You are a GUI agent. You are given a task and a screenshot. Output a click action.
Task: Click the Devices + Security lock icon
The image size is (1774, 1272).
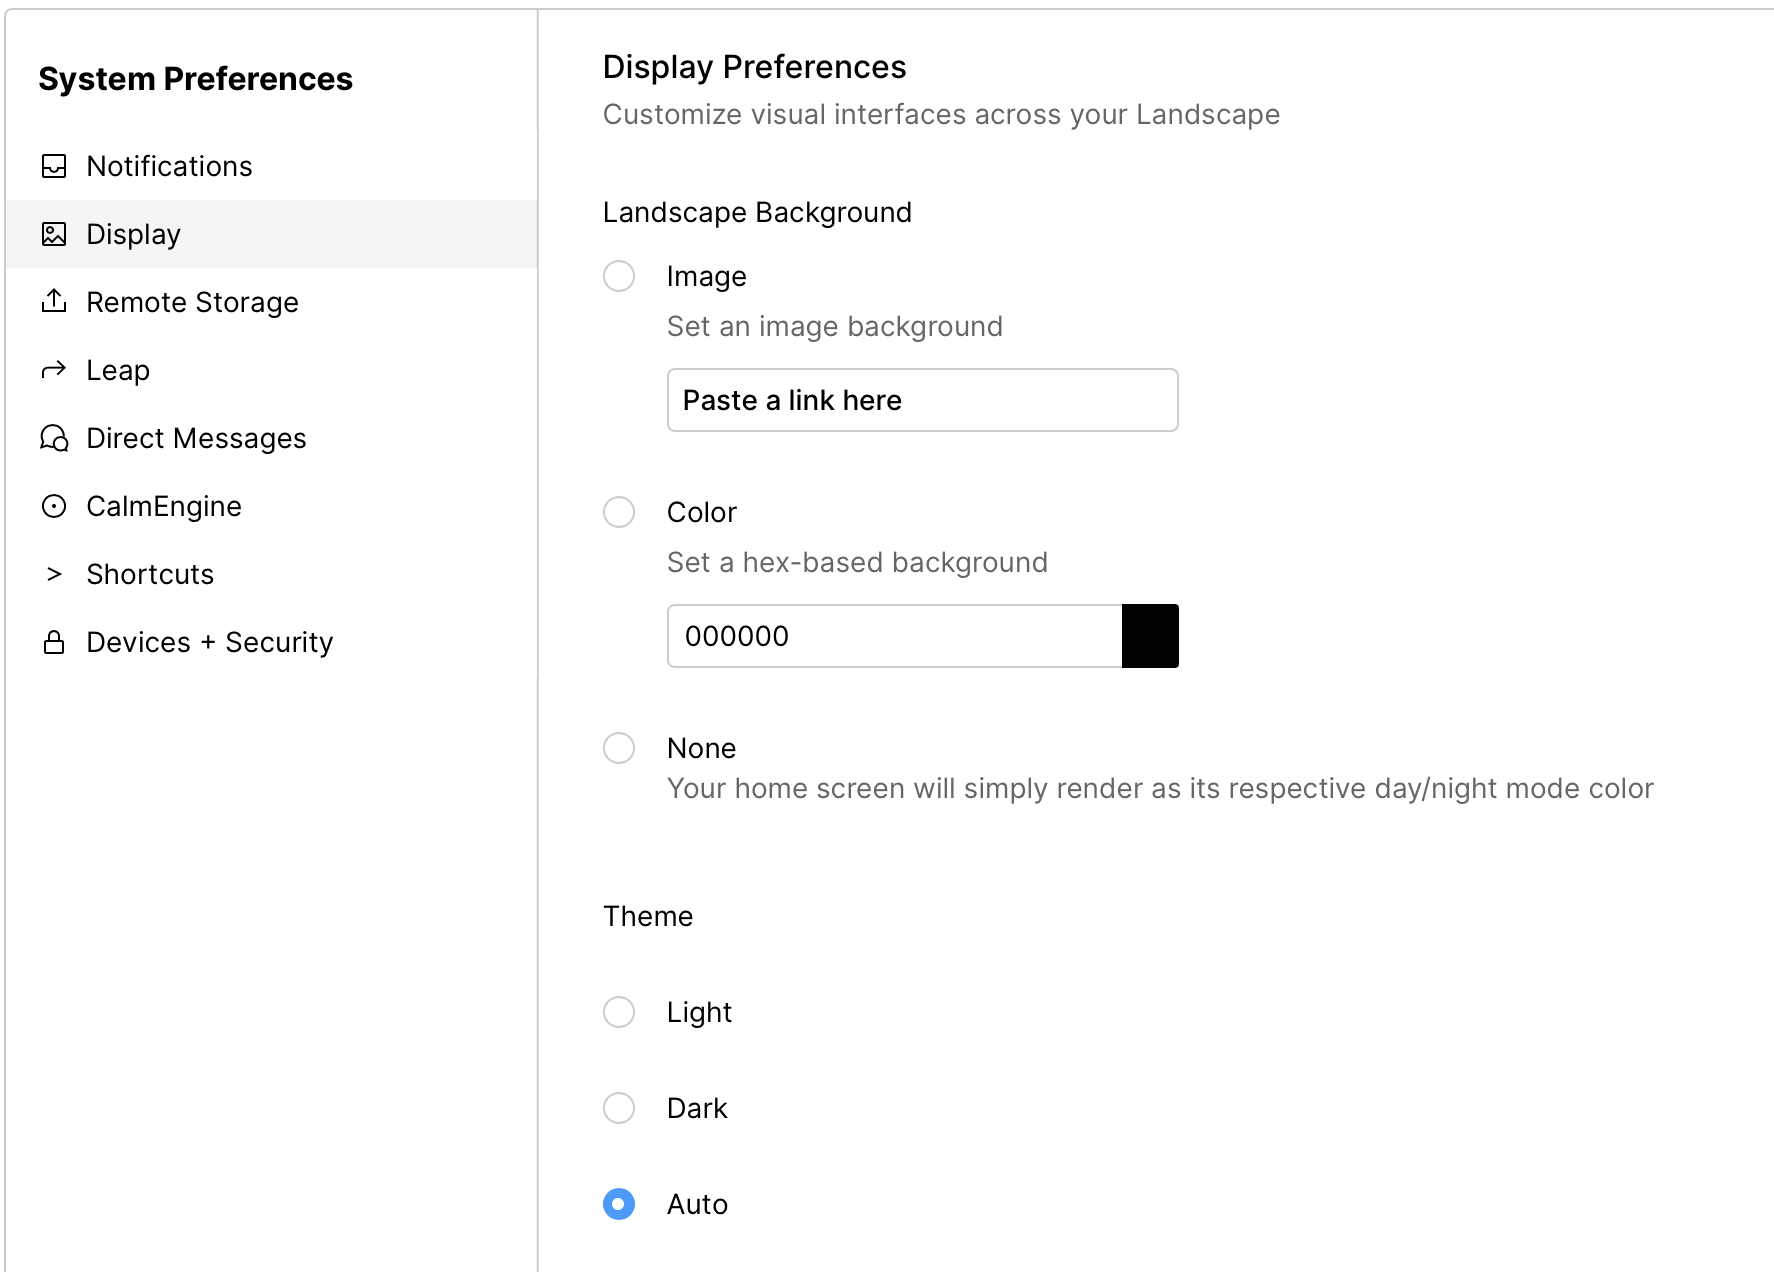coord(54,642)
